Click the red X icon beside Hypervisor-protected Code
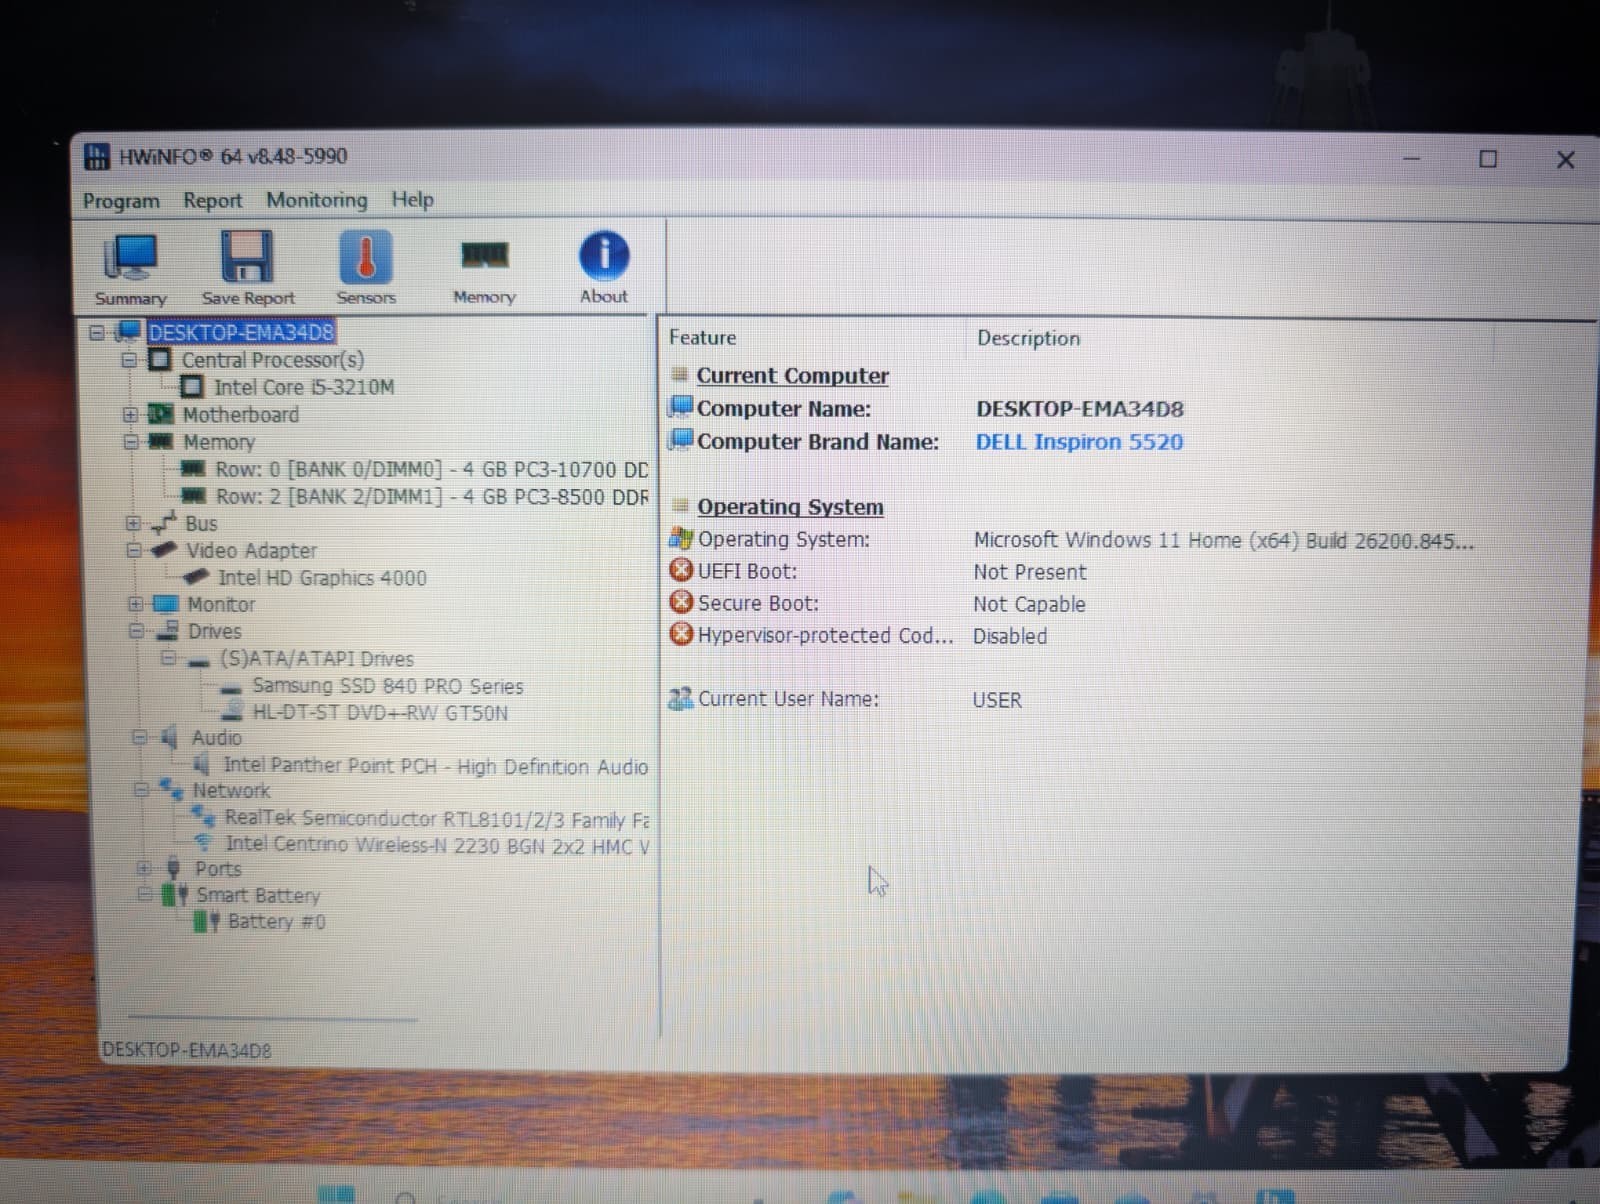Viewport: 1600px width, 1204px height. pos(681,635)
